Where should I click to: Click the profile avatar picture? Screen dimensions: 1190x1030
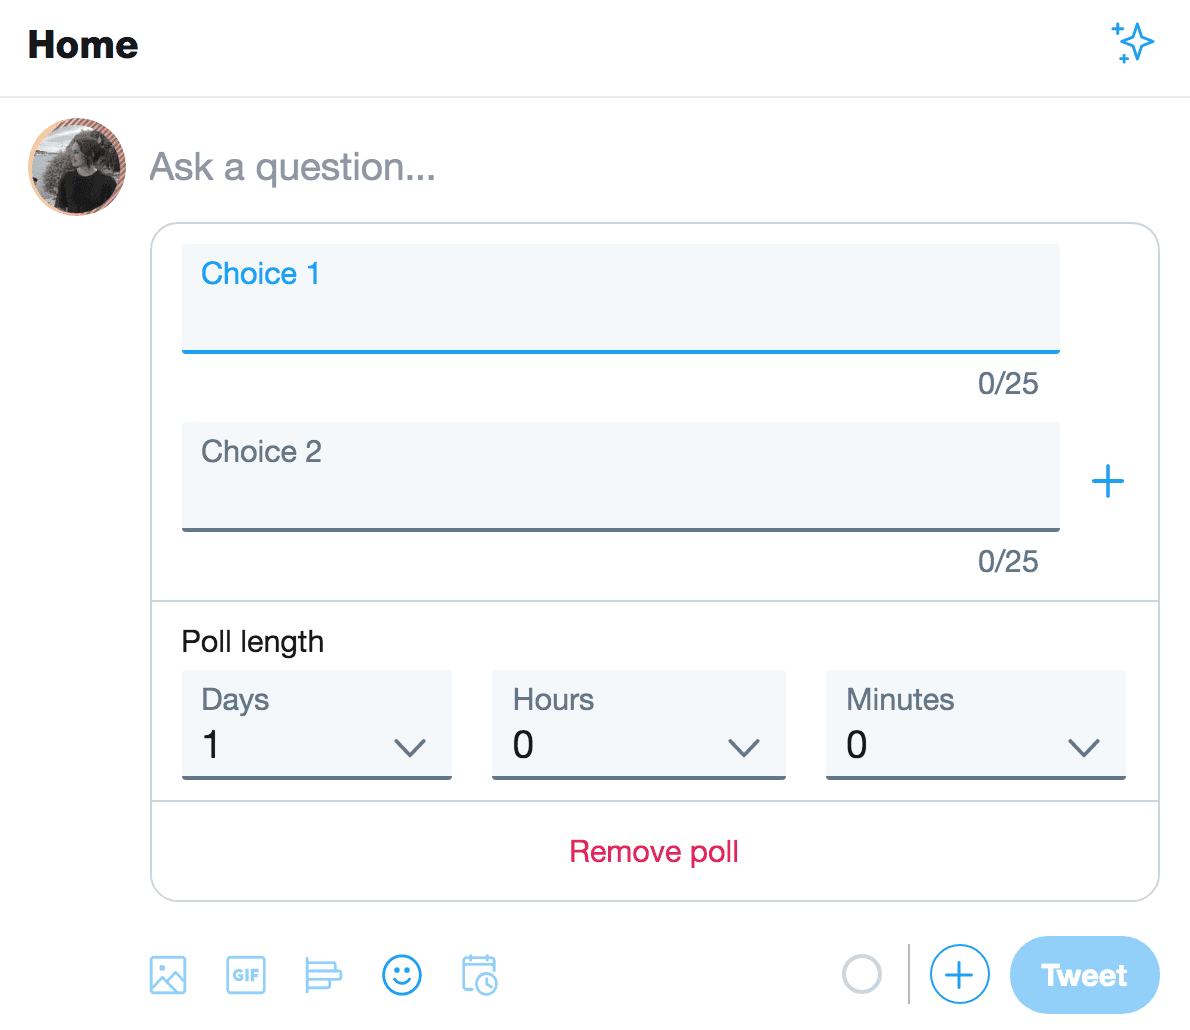click(x=77, y=167)
